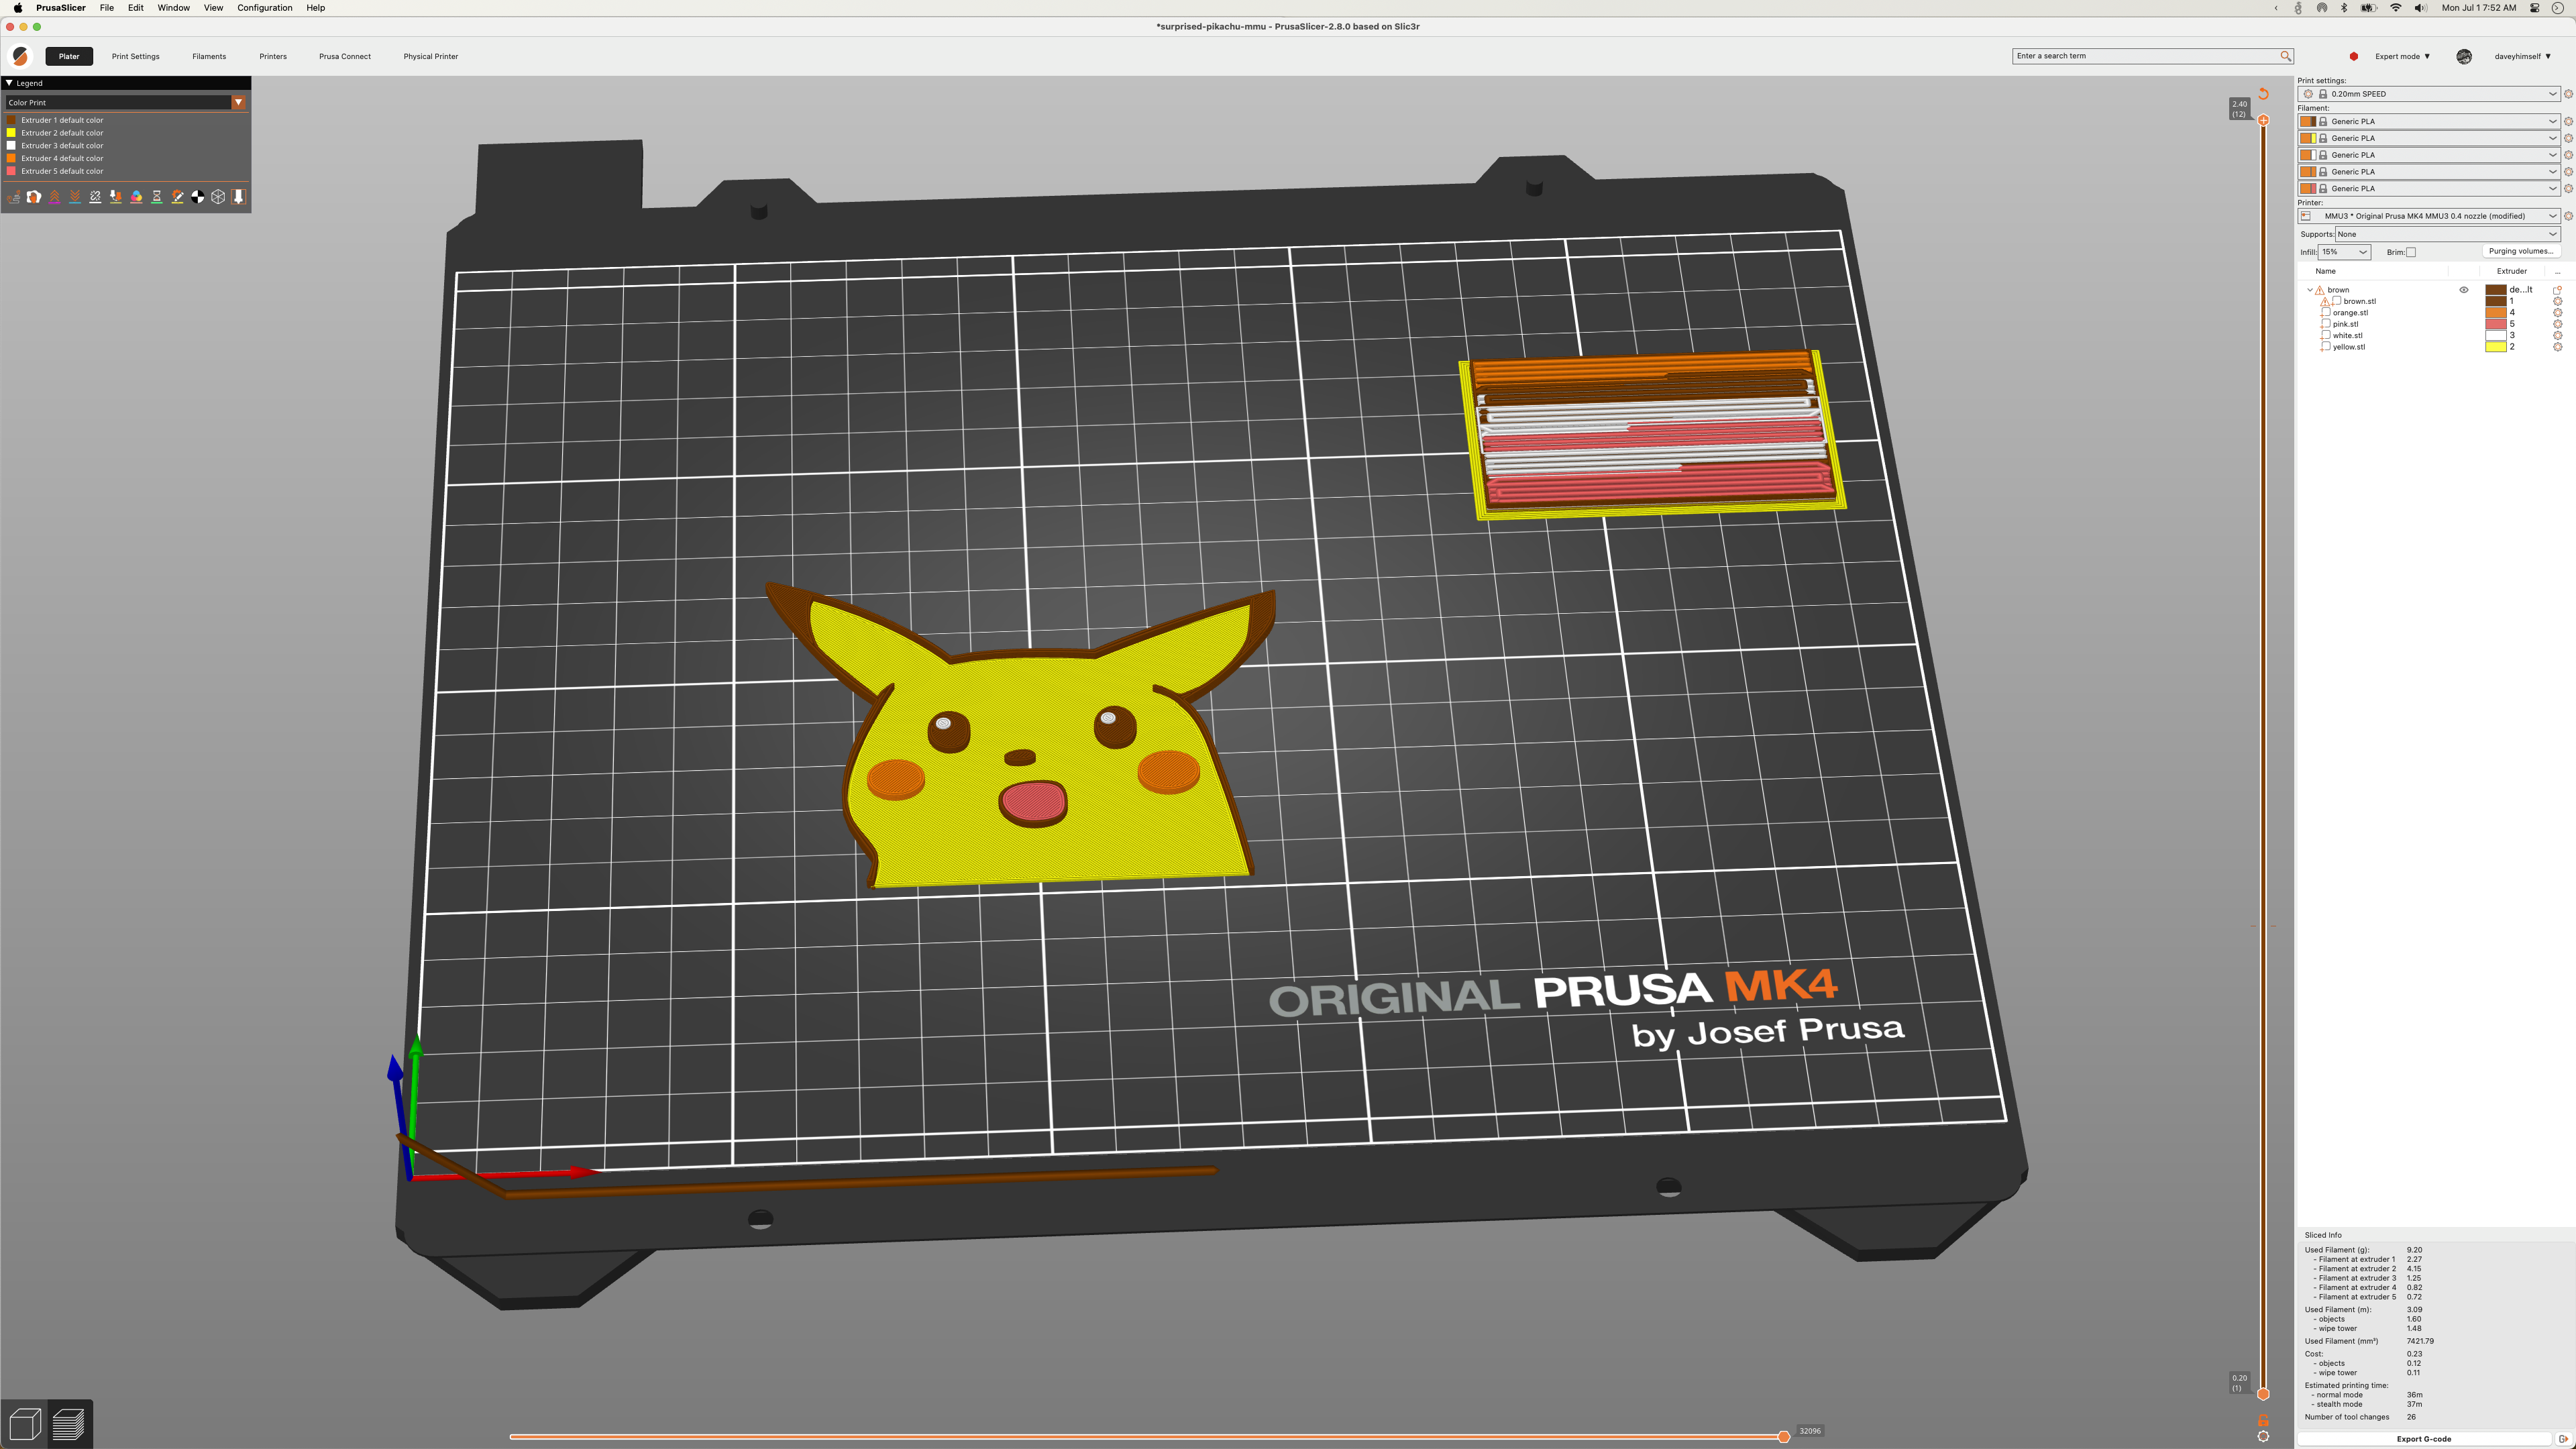
Task: Open the Color Print dropdown in the Legend
Action: pyautogui.click(x=238, y=102)
